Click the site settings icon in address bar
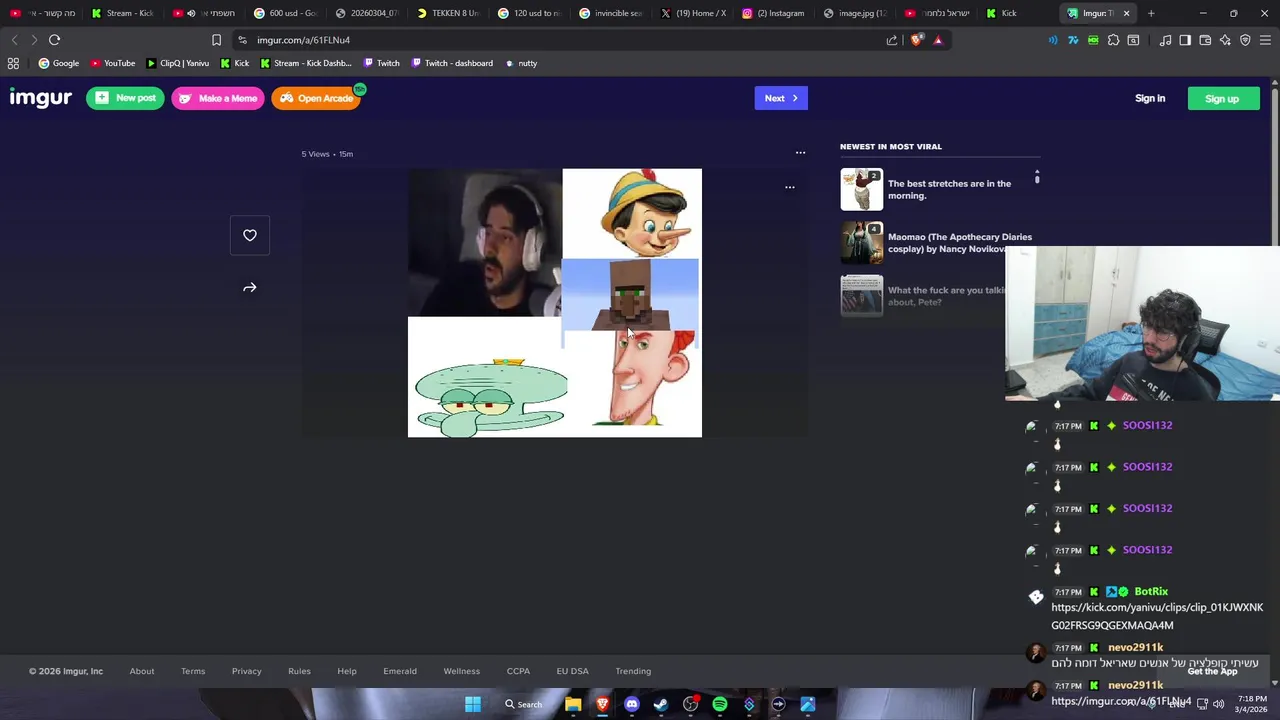Image resolution: width=1280 pixels, height=720 pixels. point(242,40)
